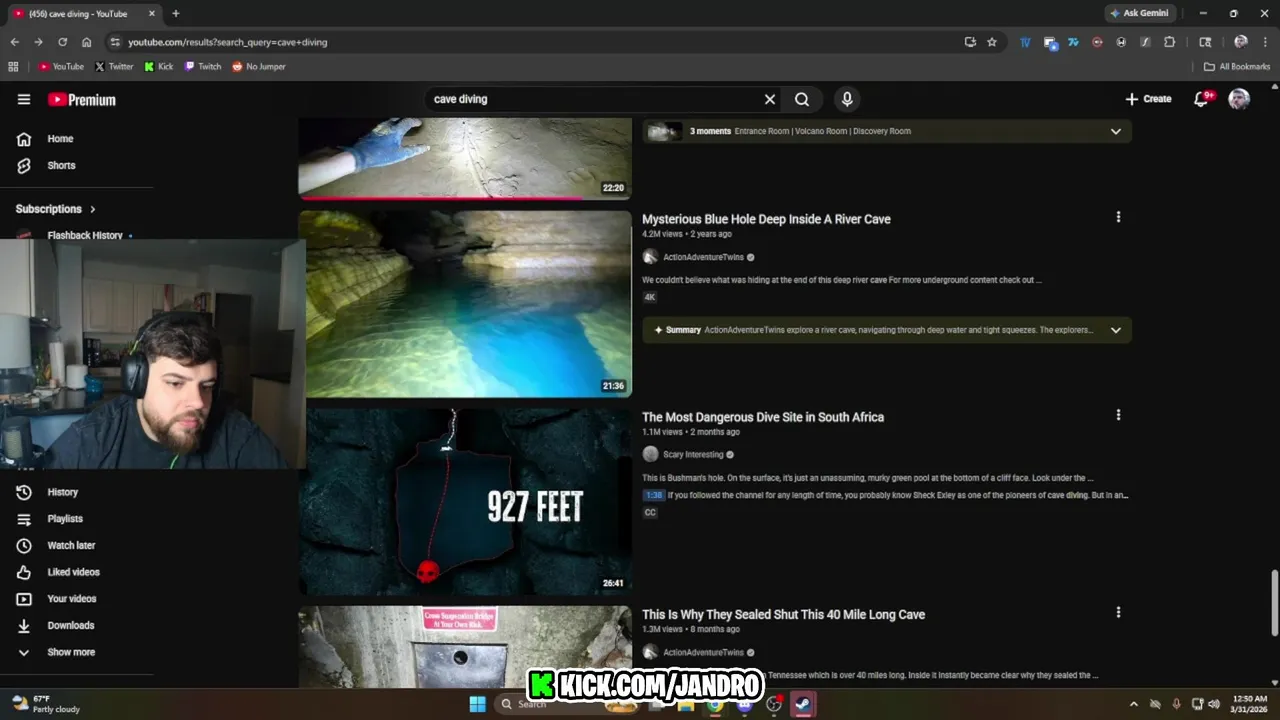Switch to the cave diving YouTube tab
1280x720 pixels.
pos(84,13)
